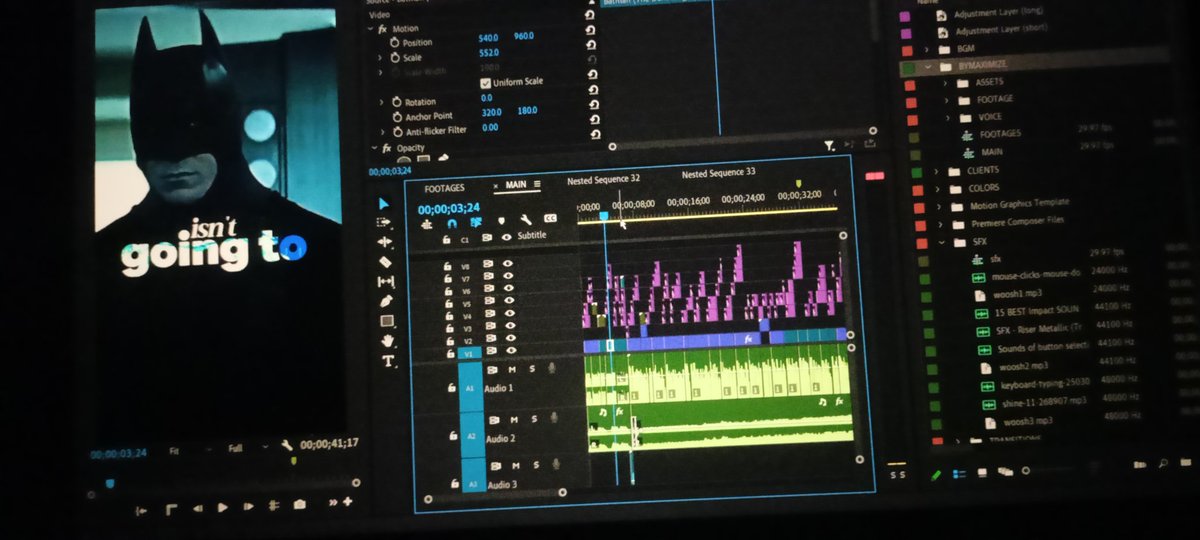Click the Scale value 552.0
Screen dimensions: 1200x540
[489, 52]
